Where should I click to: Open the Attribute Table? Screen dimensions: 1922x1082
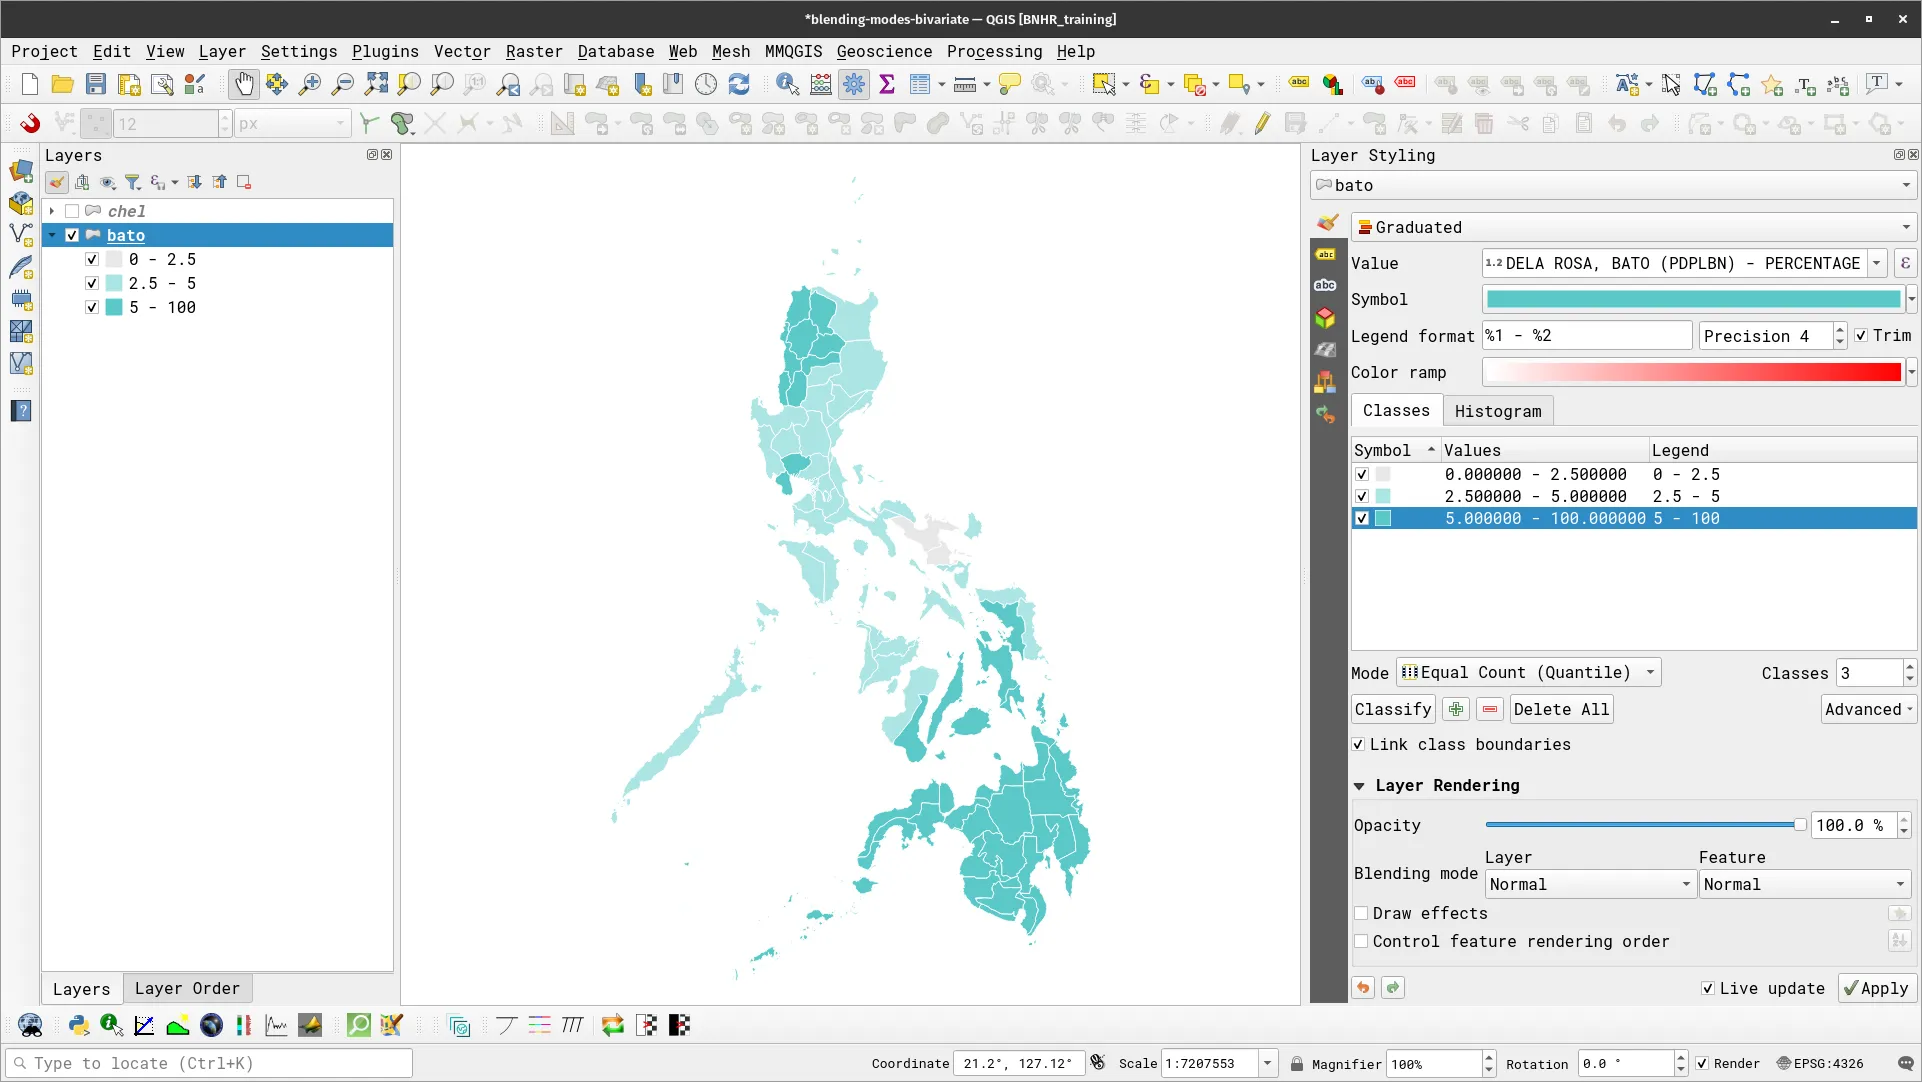(x=919, y=84)
